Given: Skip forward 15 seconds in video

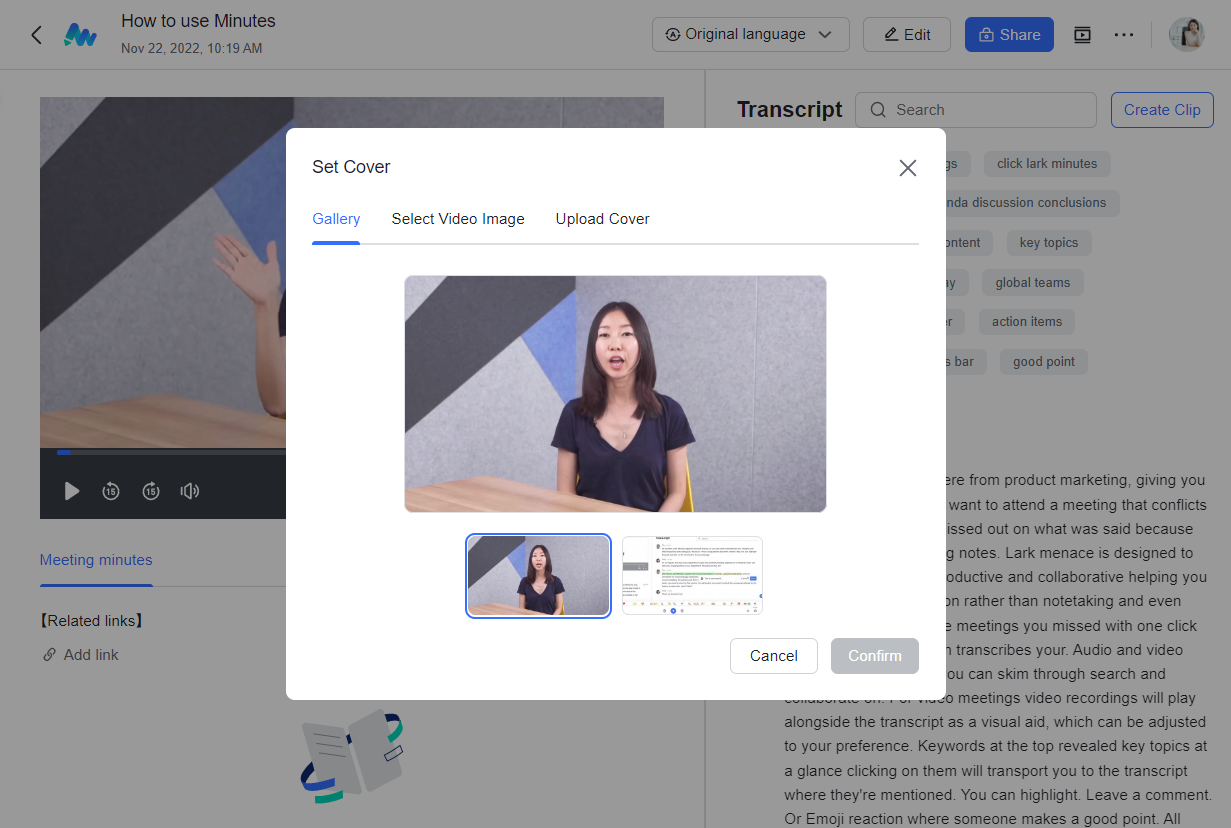Looking at the screenshot, I should click(150, 491).
